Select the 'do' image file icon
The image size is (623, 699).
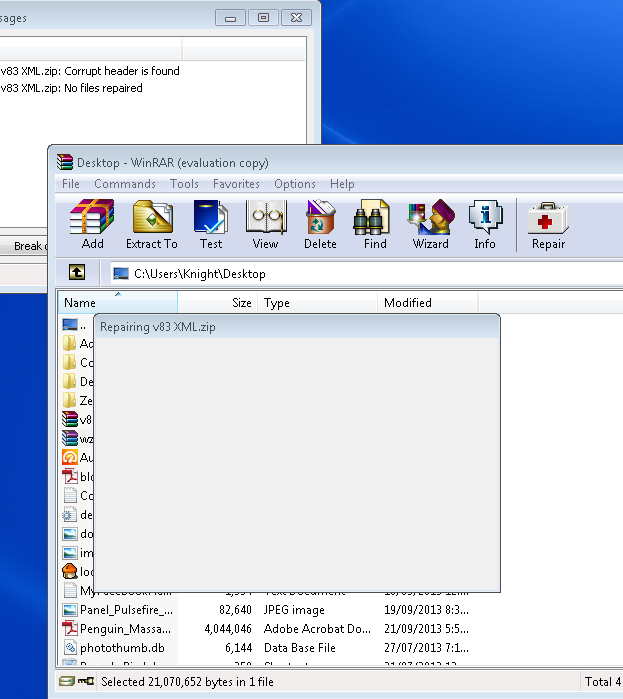(x=70, y=534)
